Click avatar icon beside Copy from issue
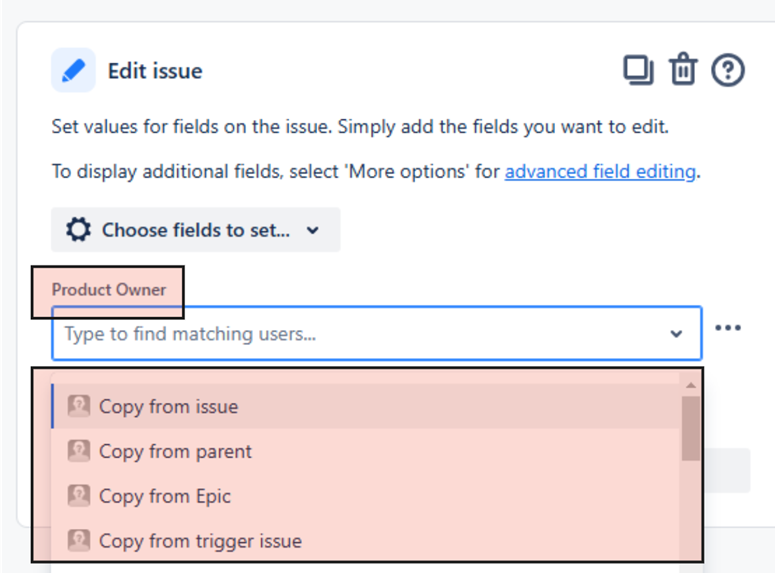The width and height of the screenshot is (775, 573). (x=79, y=406)
